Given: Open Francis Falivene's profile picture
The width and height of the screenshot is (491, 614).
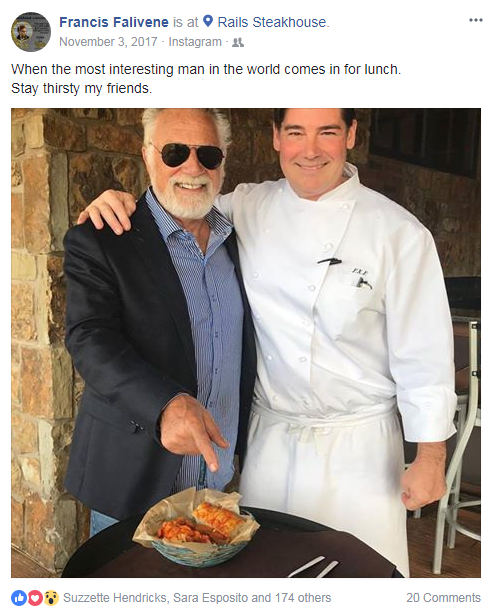Looking at the screenshot, I should tap(31, 32).
